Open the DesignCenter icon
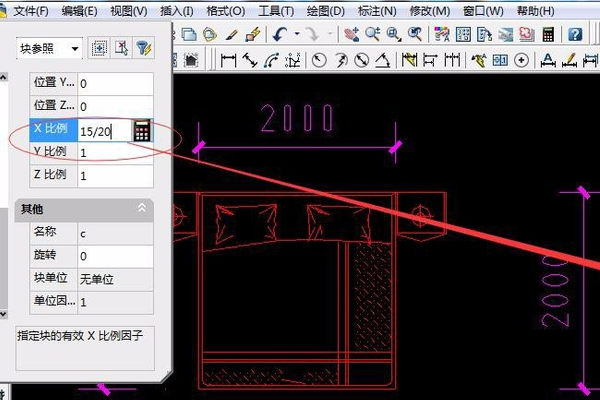600x400 pixels. tap(463, 34)
